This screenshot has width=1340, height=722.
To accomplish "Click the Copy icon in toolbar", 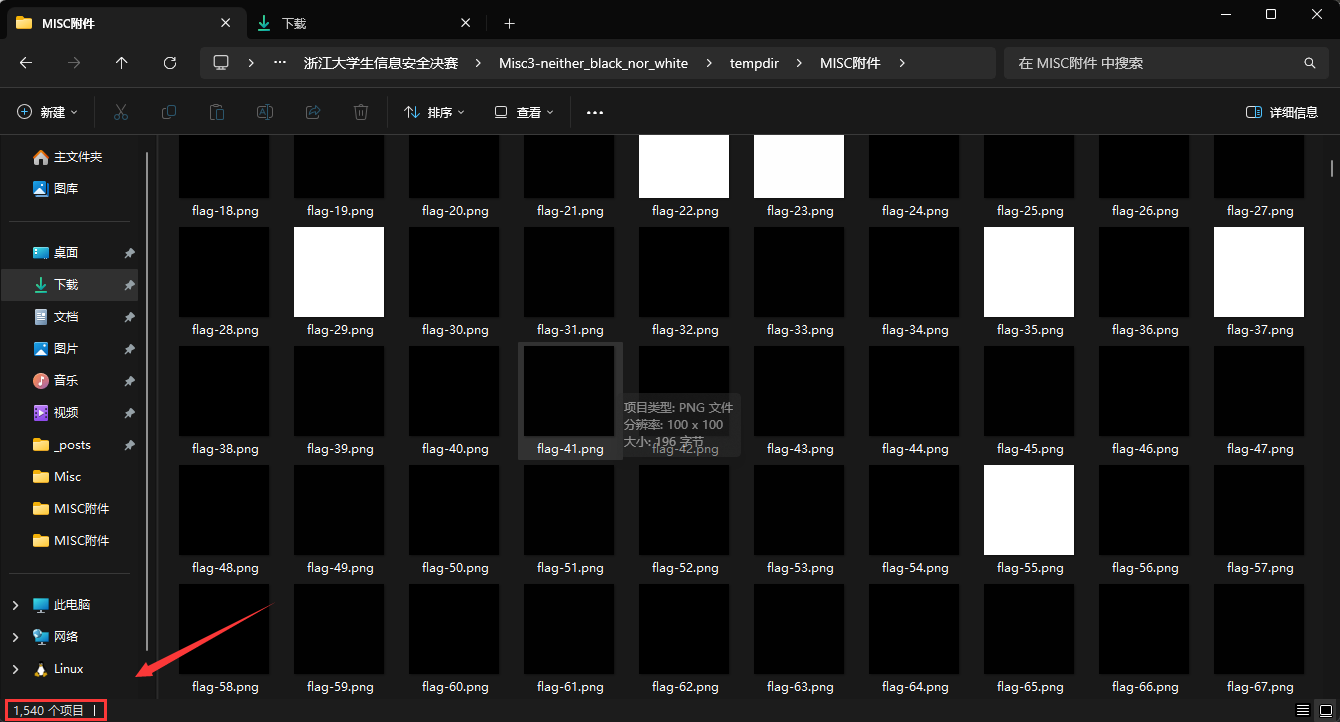I will tap(169, 113).
